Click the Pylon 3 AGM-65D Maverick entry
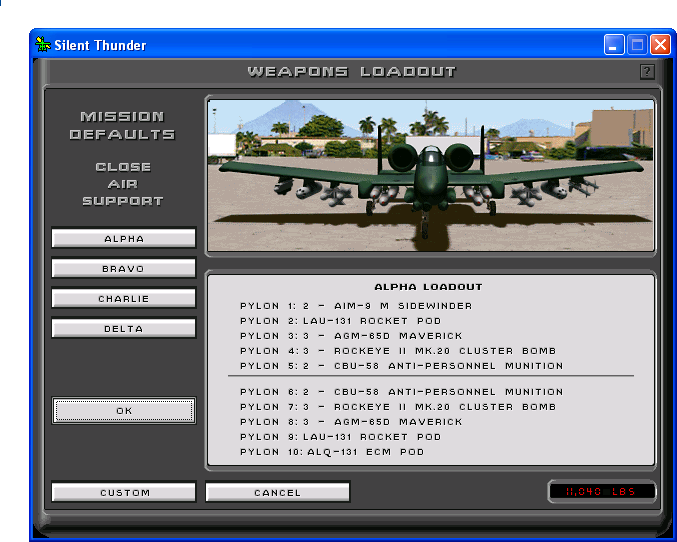This screenshot has width=677, height=542. (x=351, y=336)
